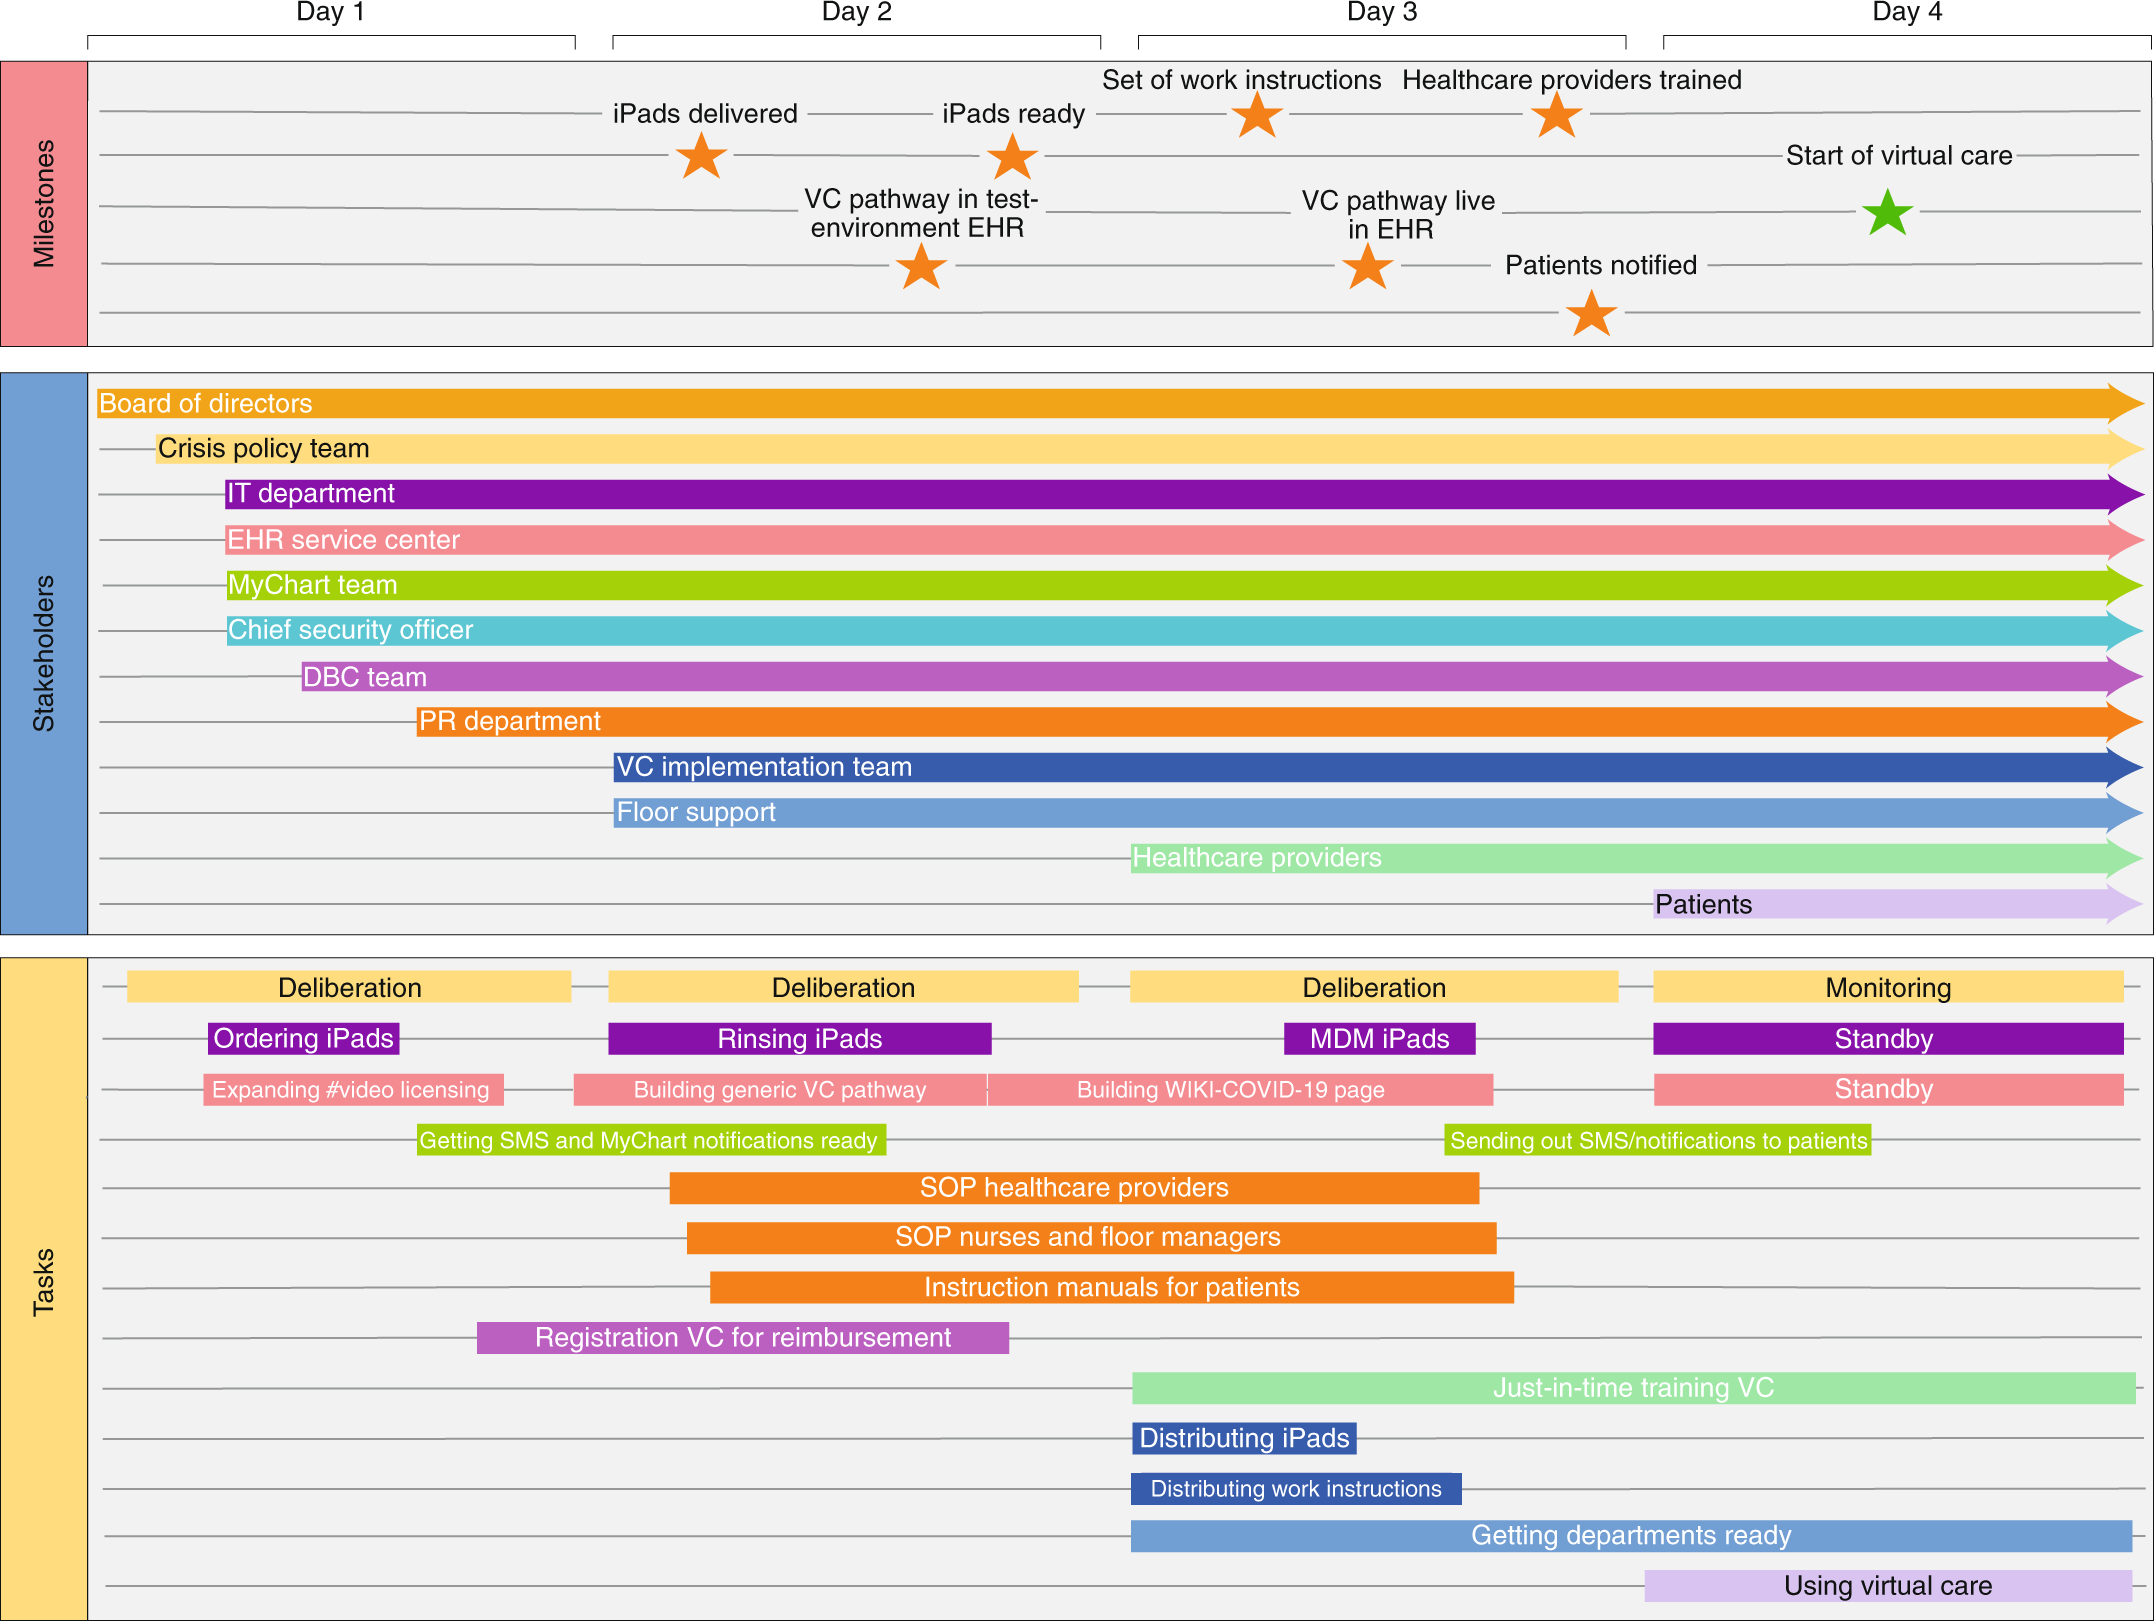Click the iPads ready milestone star

(1013, 157)
